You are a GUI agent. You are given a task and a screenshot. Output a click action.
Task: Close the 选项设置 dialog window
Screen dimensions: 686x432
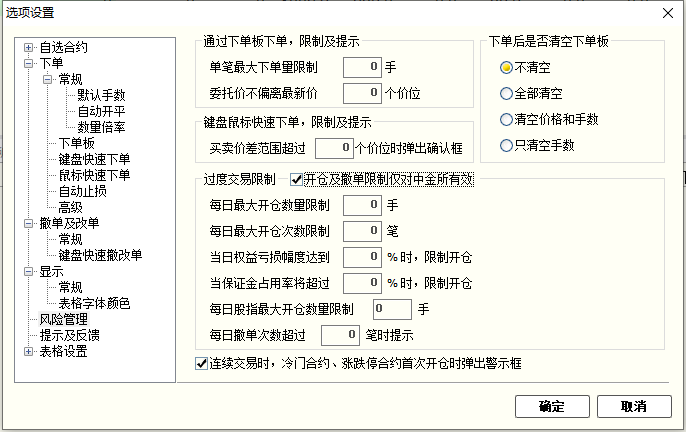[668, 13]
